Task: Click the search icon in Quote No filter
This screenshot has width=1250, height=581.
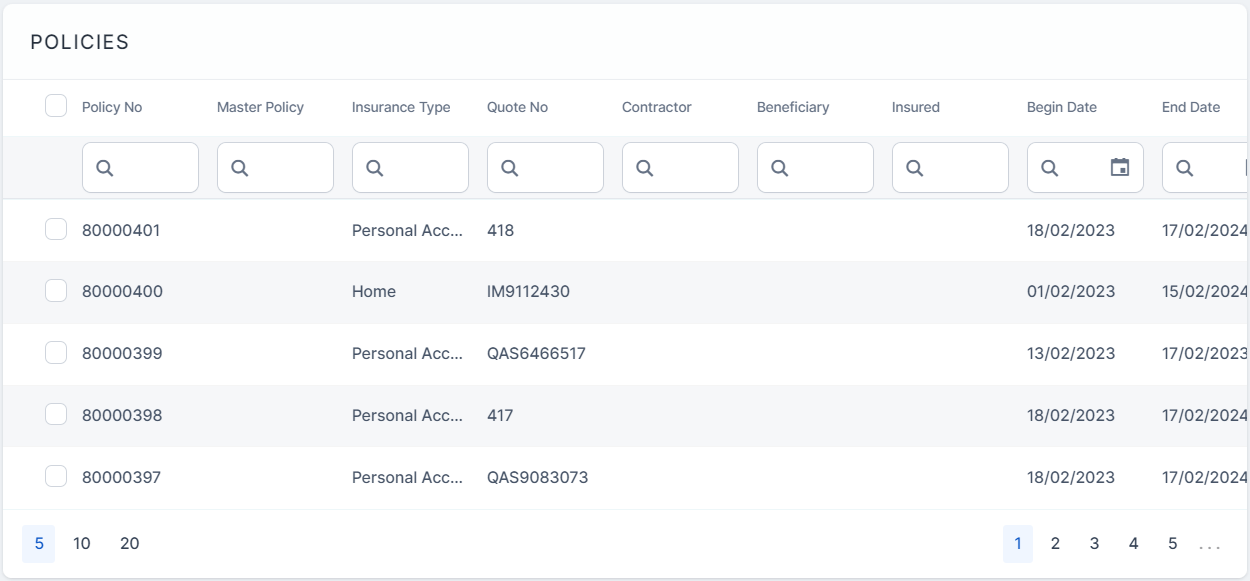Action: [x=510, y=168]
